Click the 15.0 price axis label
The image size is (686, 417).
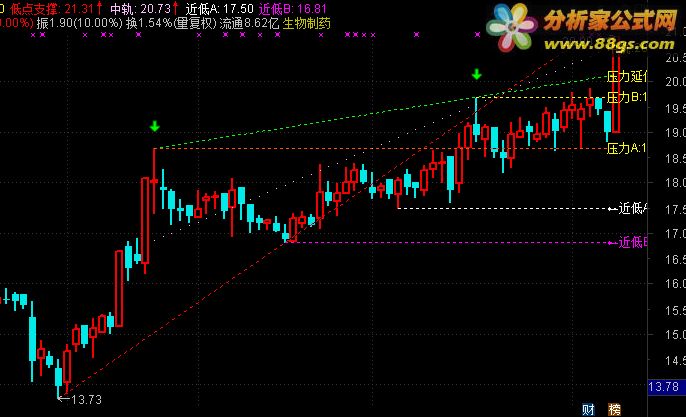point(675,334)
